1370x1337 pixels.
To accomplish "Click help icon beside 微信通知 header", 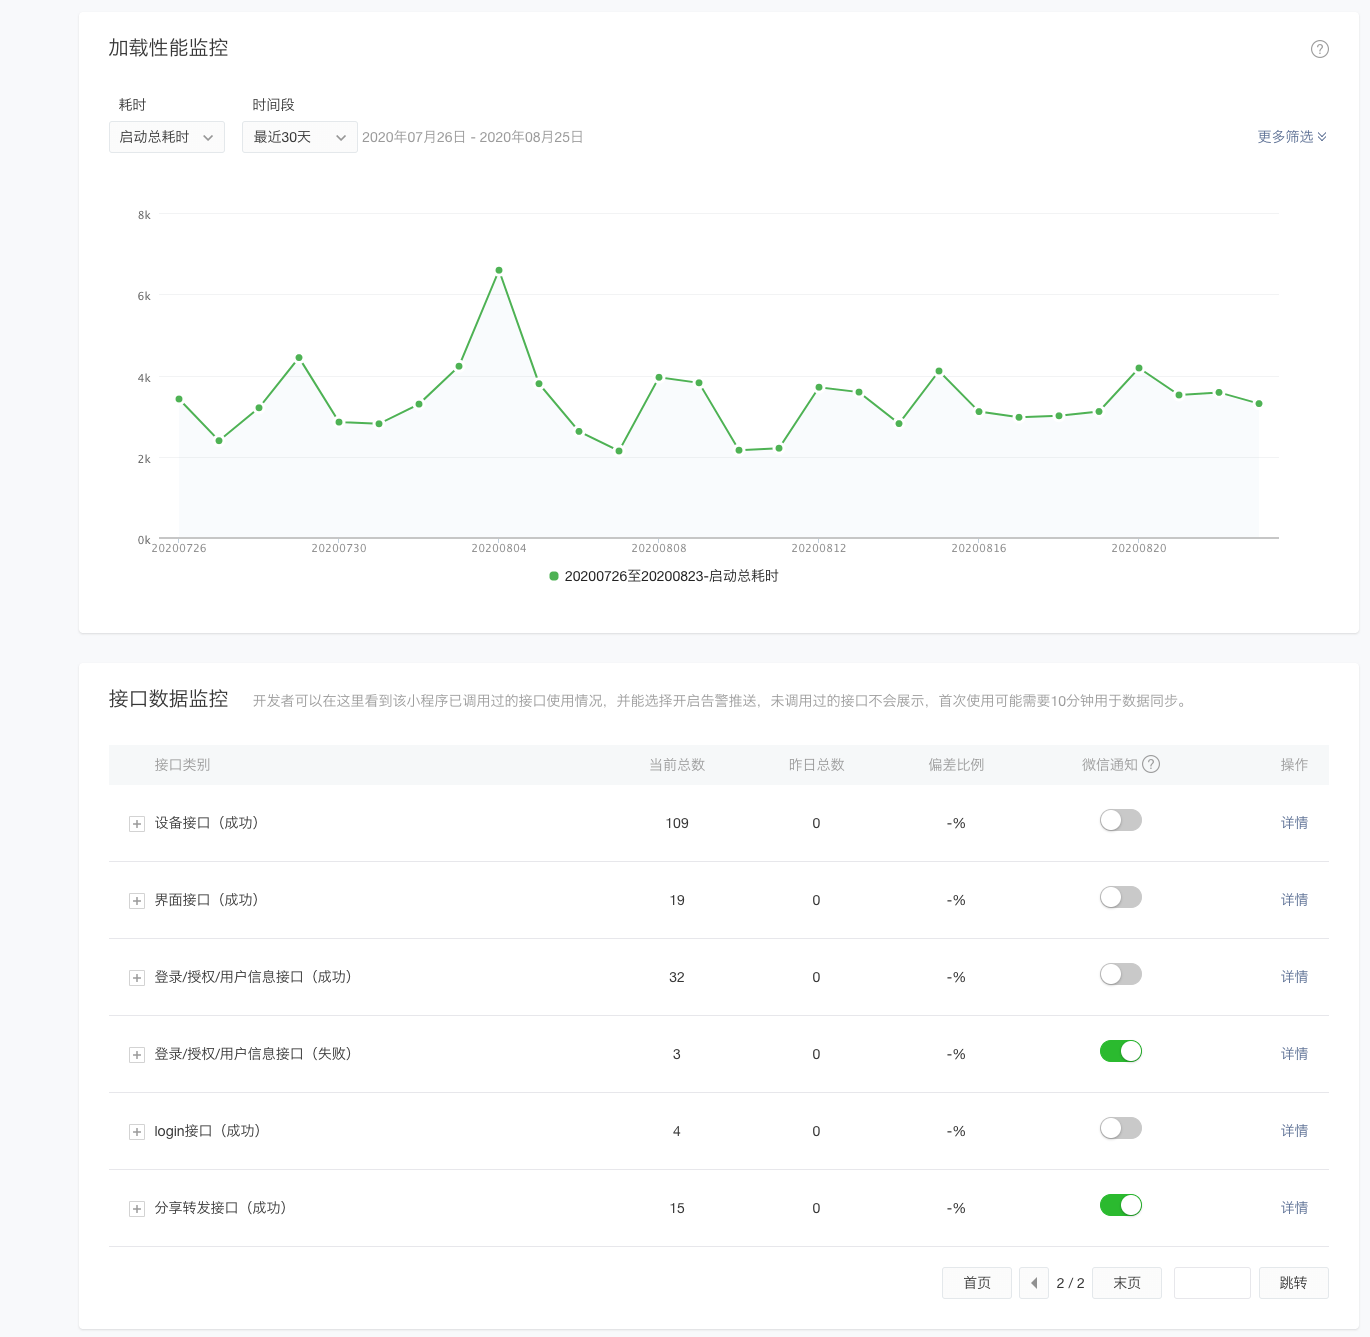I will 1151,764.
